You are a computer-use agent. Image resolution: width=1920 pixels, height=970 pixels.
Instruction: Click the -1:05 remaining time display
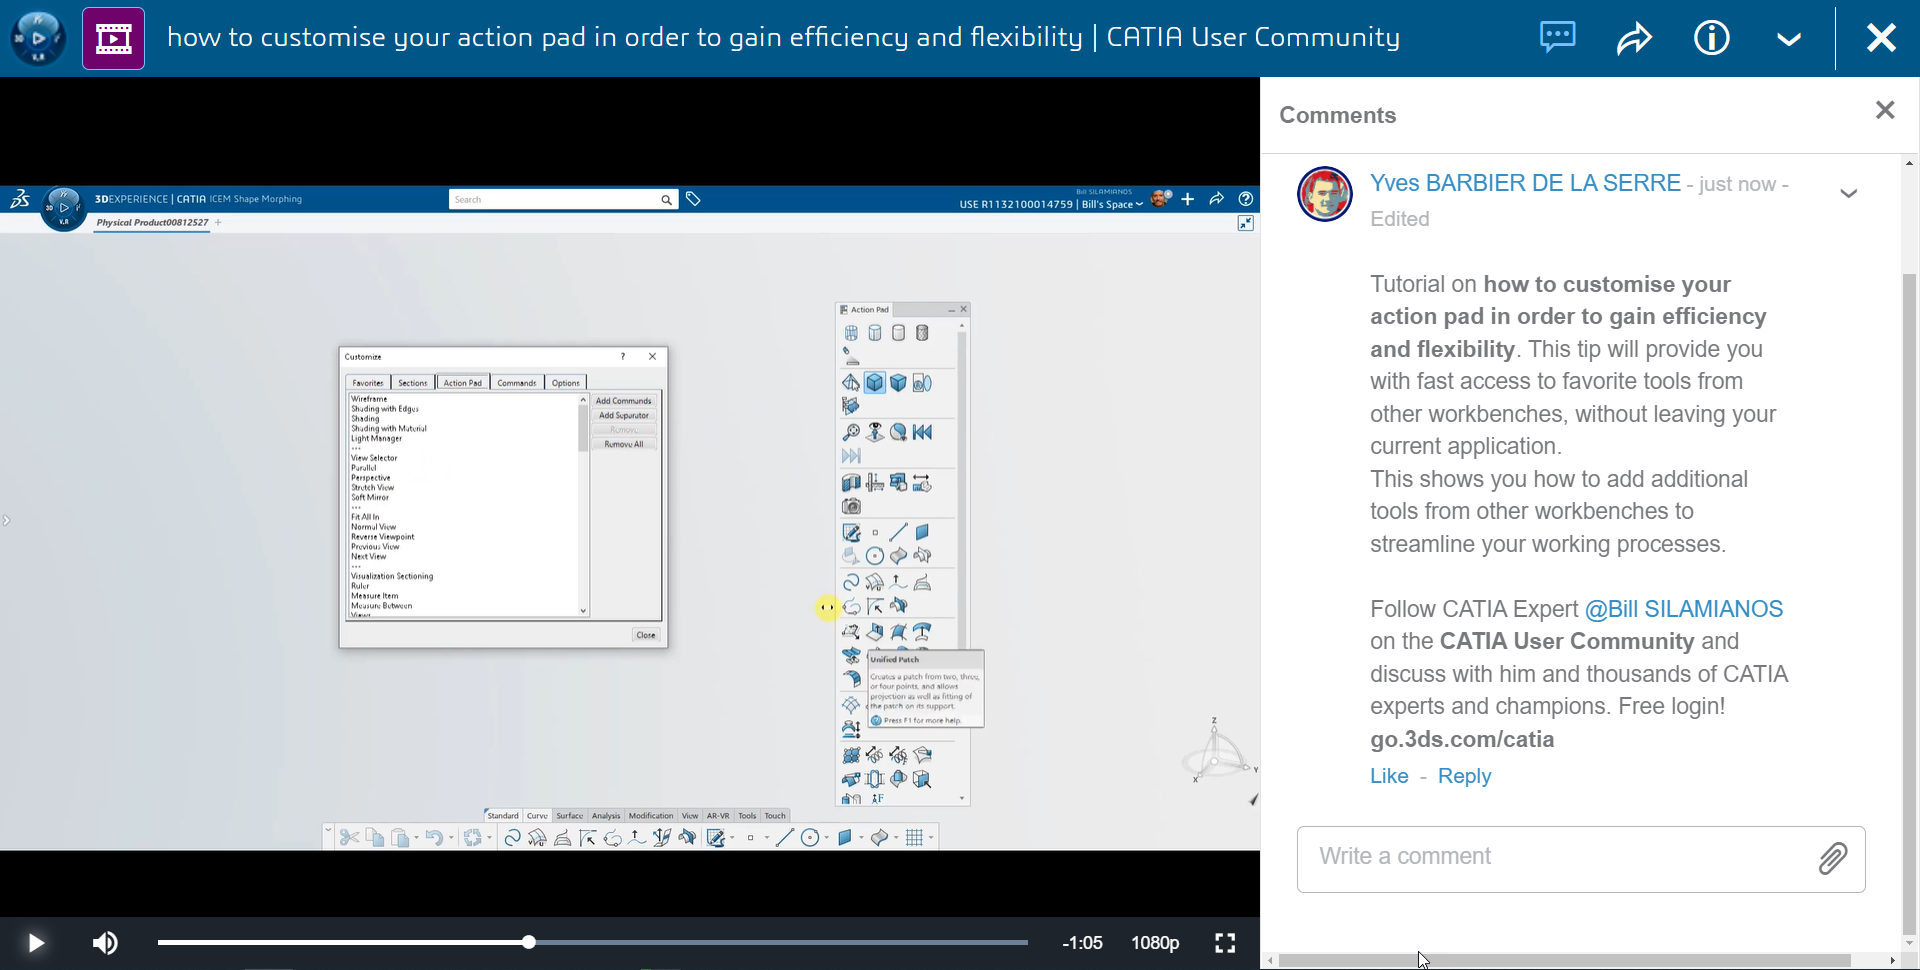click(1082, 943)
